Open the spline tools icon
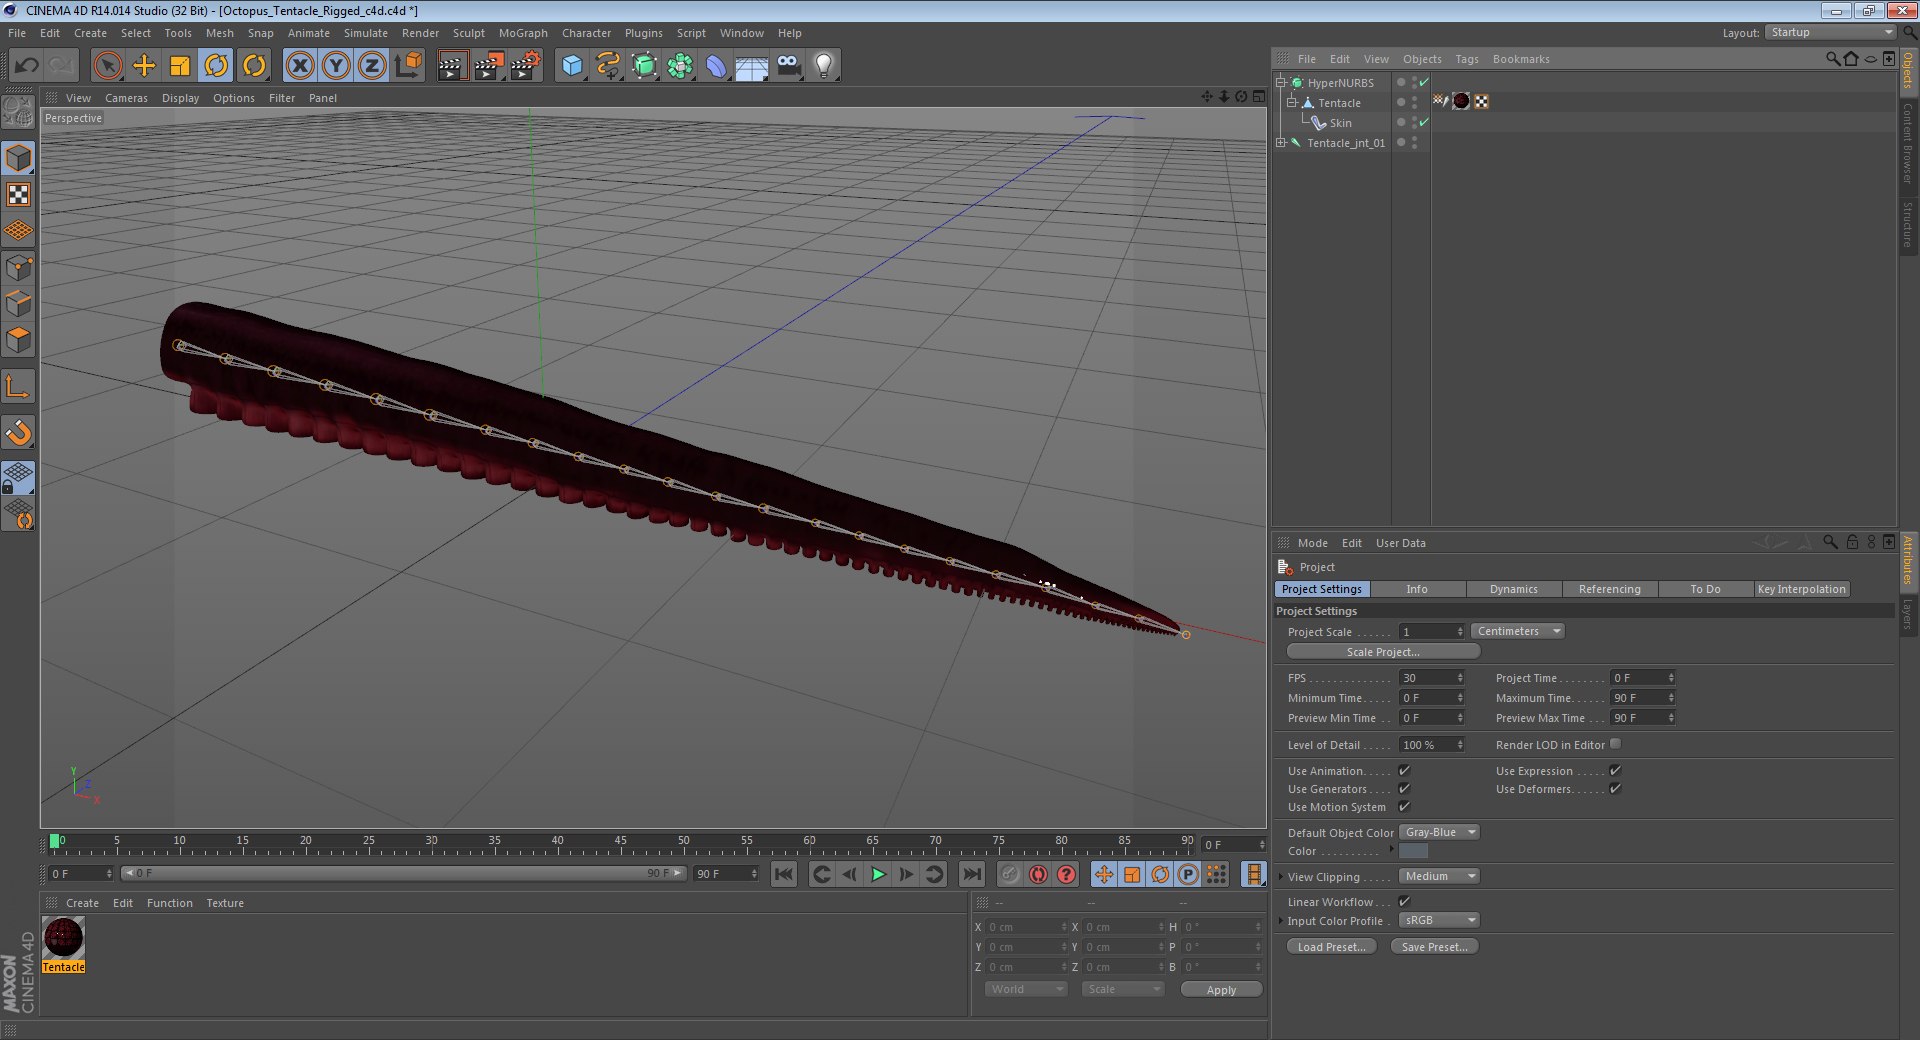 point(608,66)
